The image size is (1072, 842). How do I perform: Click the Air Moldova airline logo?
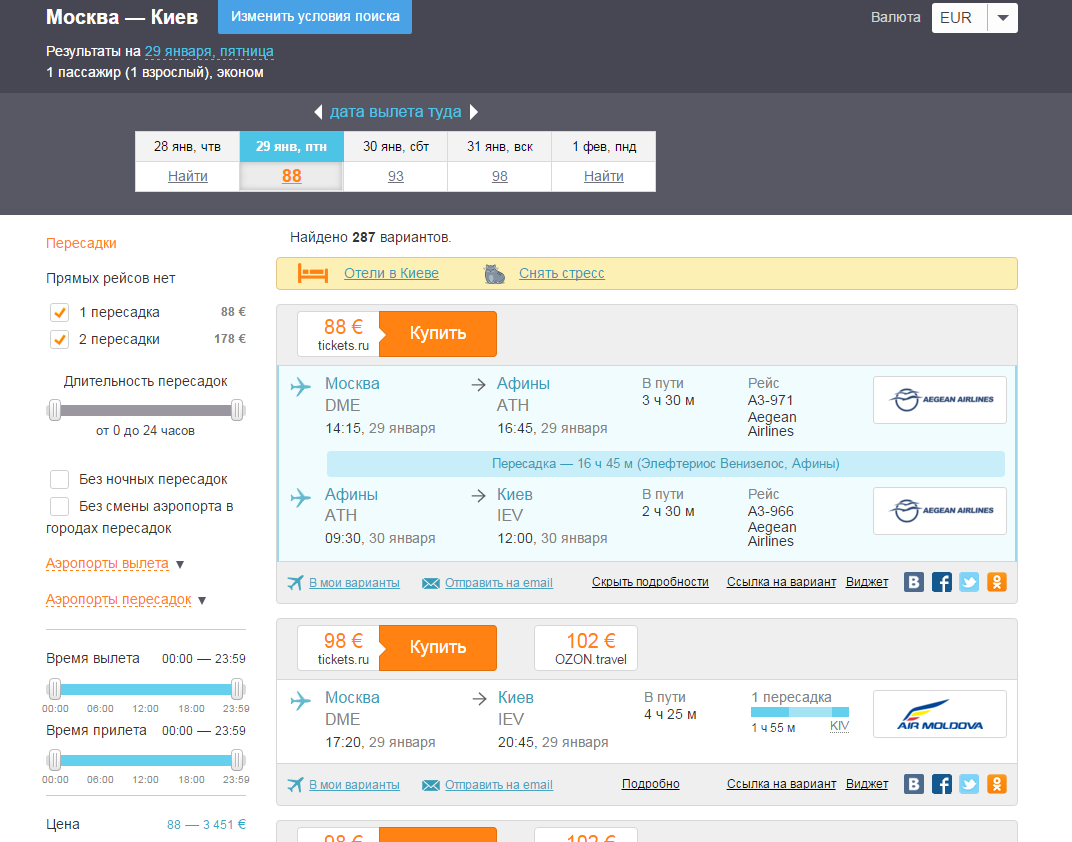tap(939, 714)
